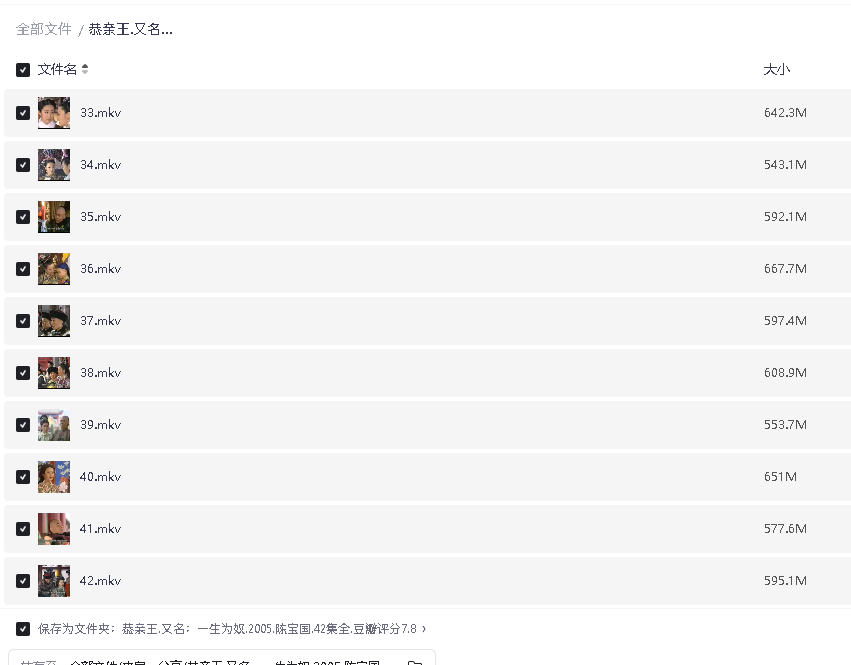The image size is (851, 665).
Task: Click the 40.mkv video thumbnail icon
Action: pos(54,477)
